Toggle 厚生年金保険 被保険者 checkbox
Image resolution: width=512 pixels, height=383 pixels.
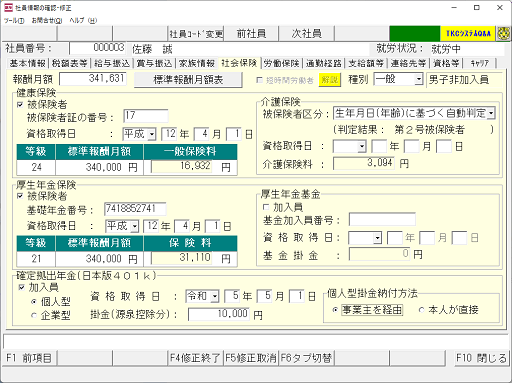(x=20, y=196)
